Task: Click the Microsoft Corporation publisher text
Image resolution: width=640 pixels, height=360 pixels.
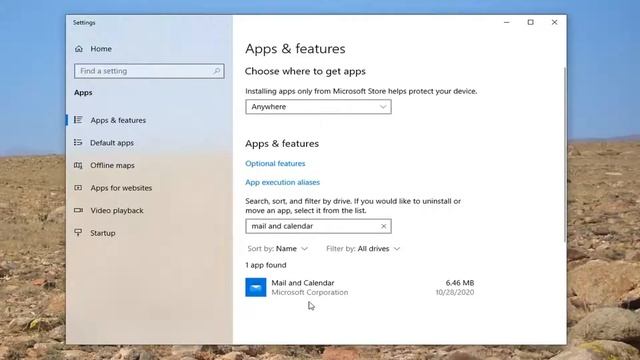Action: (310, 292)
